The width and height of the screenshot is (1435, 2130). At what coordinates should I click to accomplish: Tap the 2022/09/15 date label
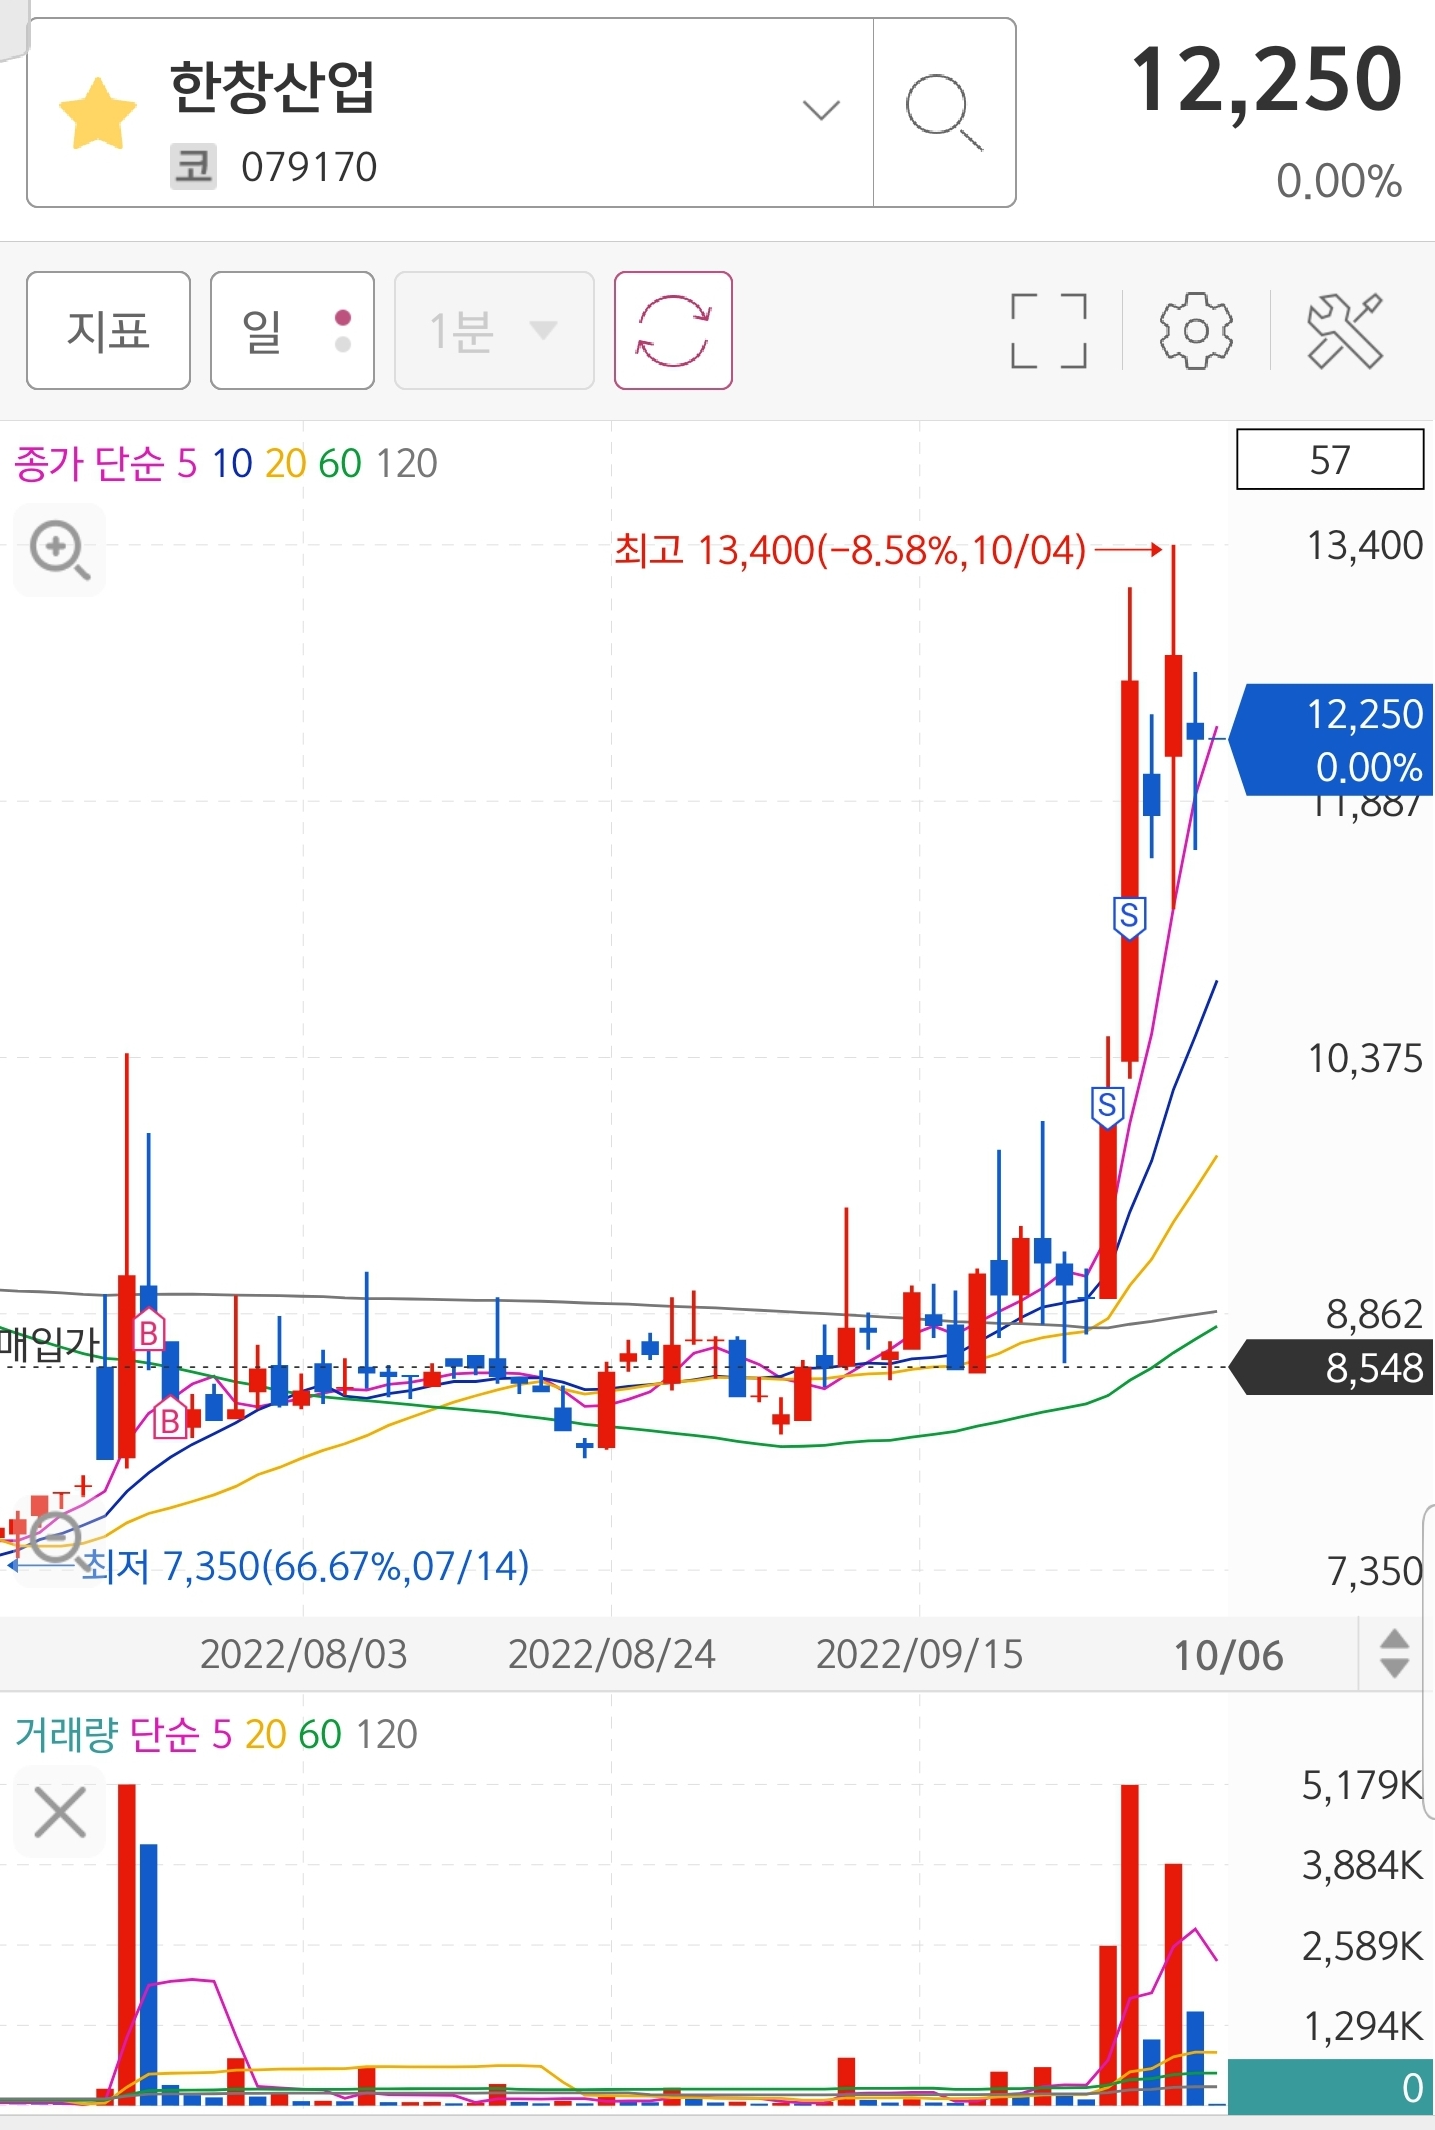(x=920, y=1654)
